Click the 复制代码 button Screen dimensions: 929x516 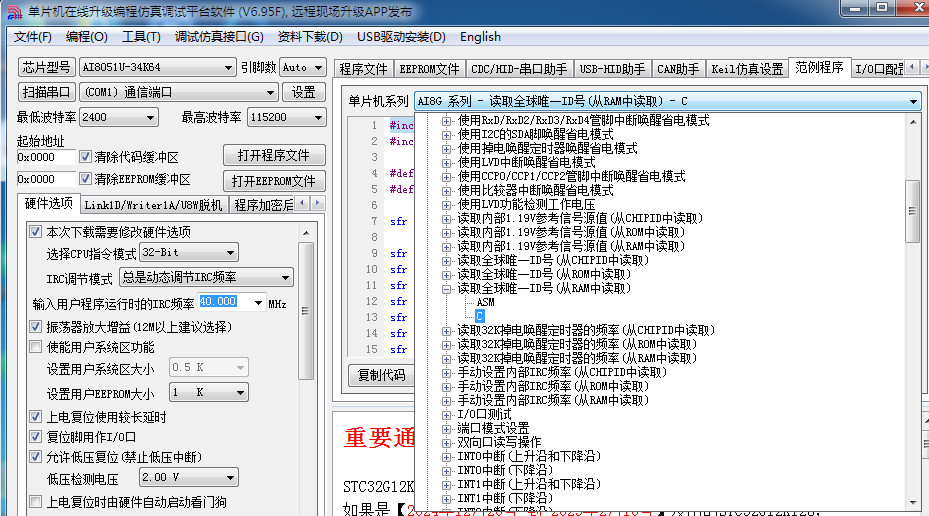pos(382,375)
